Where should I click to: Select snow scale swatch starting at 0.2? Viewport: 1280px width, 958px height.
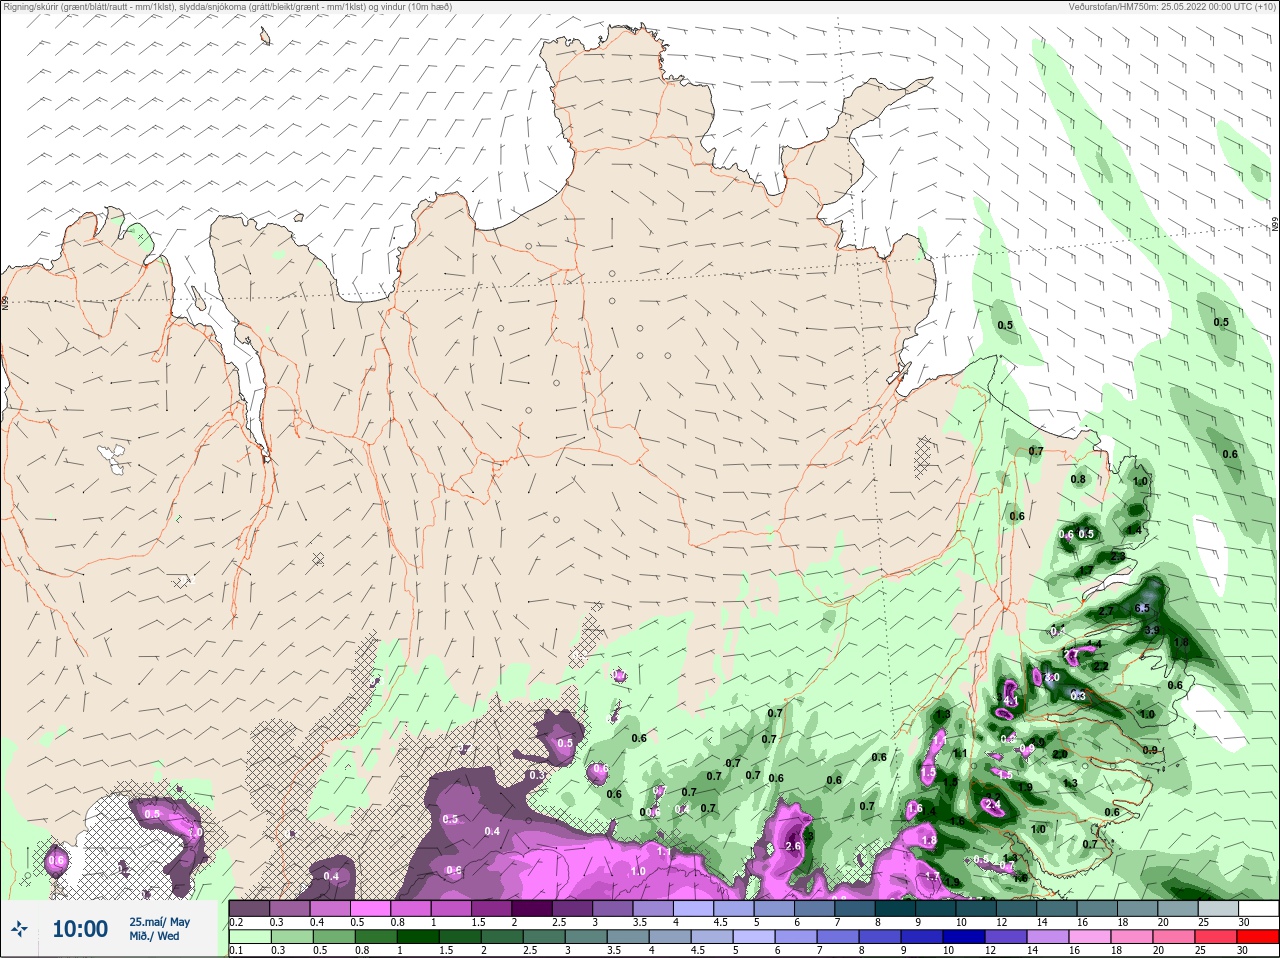click(249, 908)
